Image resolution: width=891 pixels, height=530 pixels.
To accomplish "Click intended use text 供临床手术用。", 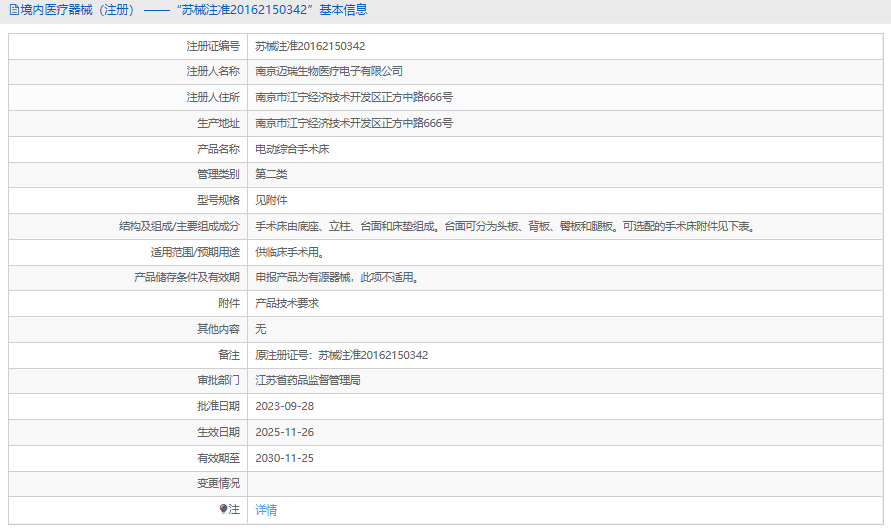I will (x=290, y=252).
